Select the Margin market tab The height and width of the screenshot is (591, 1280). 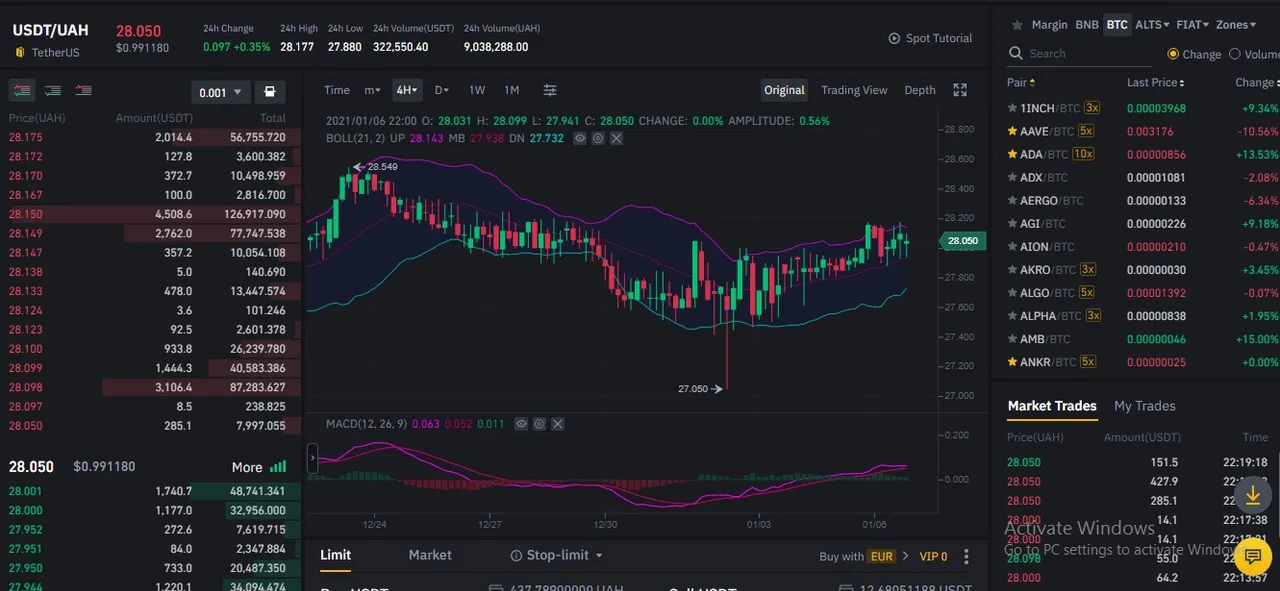1049,25
